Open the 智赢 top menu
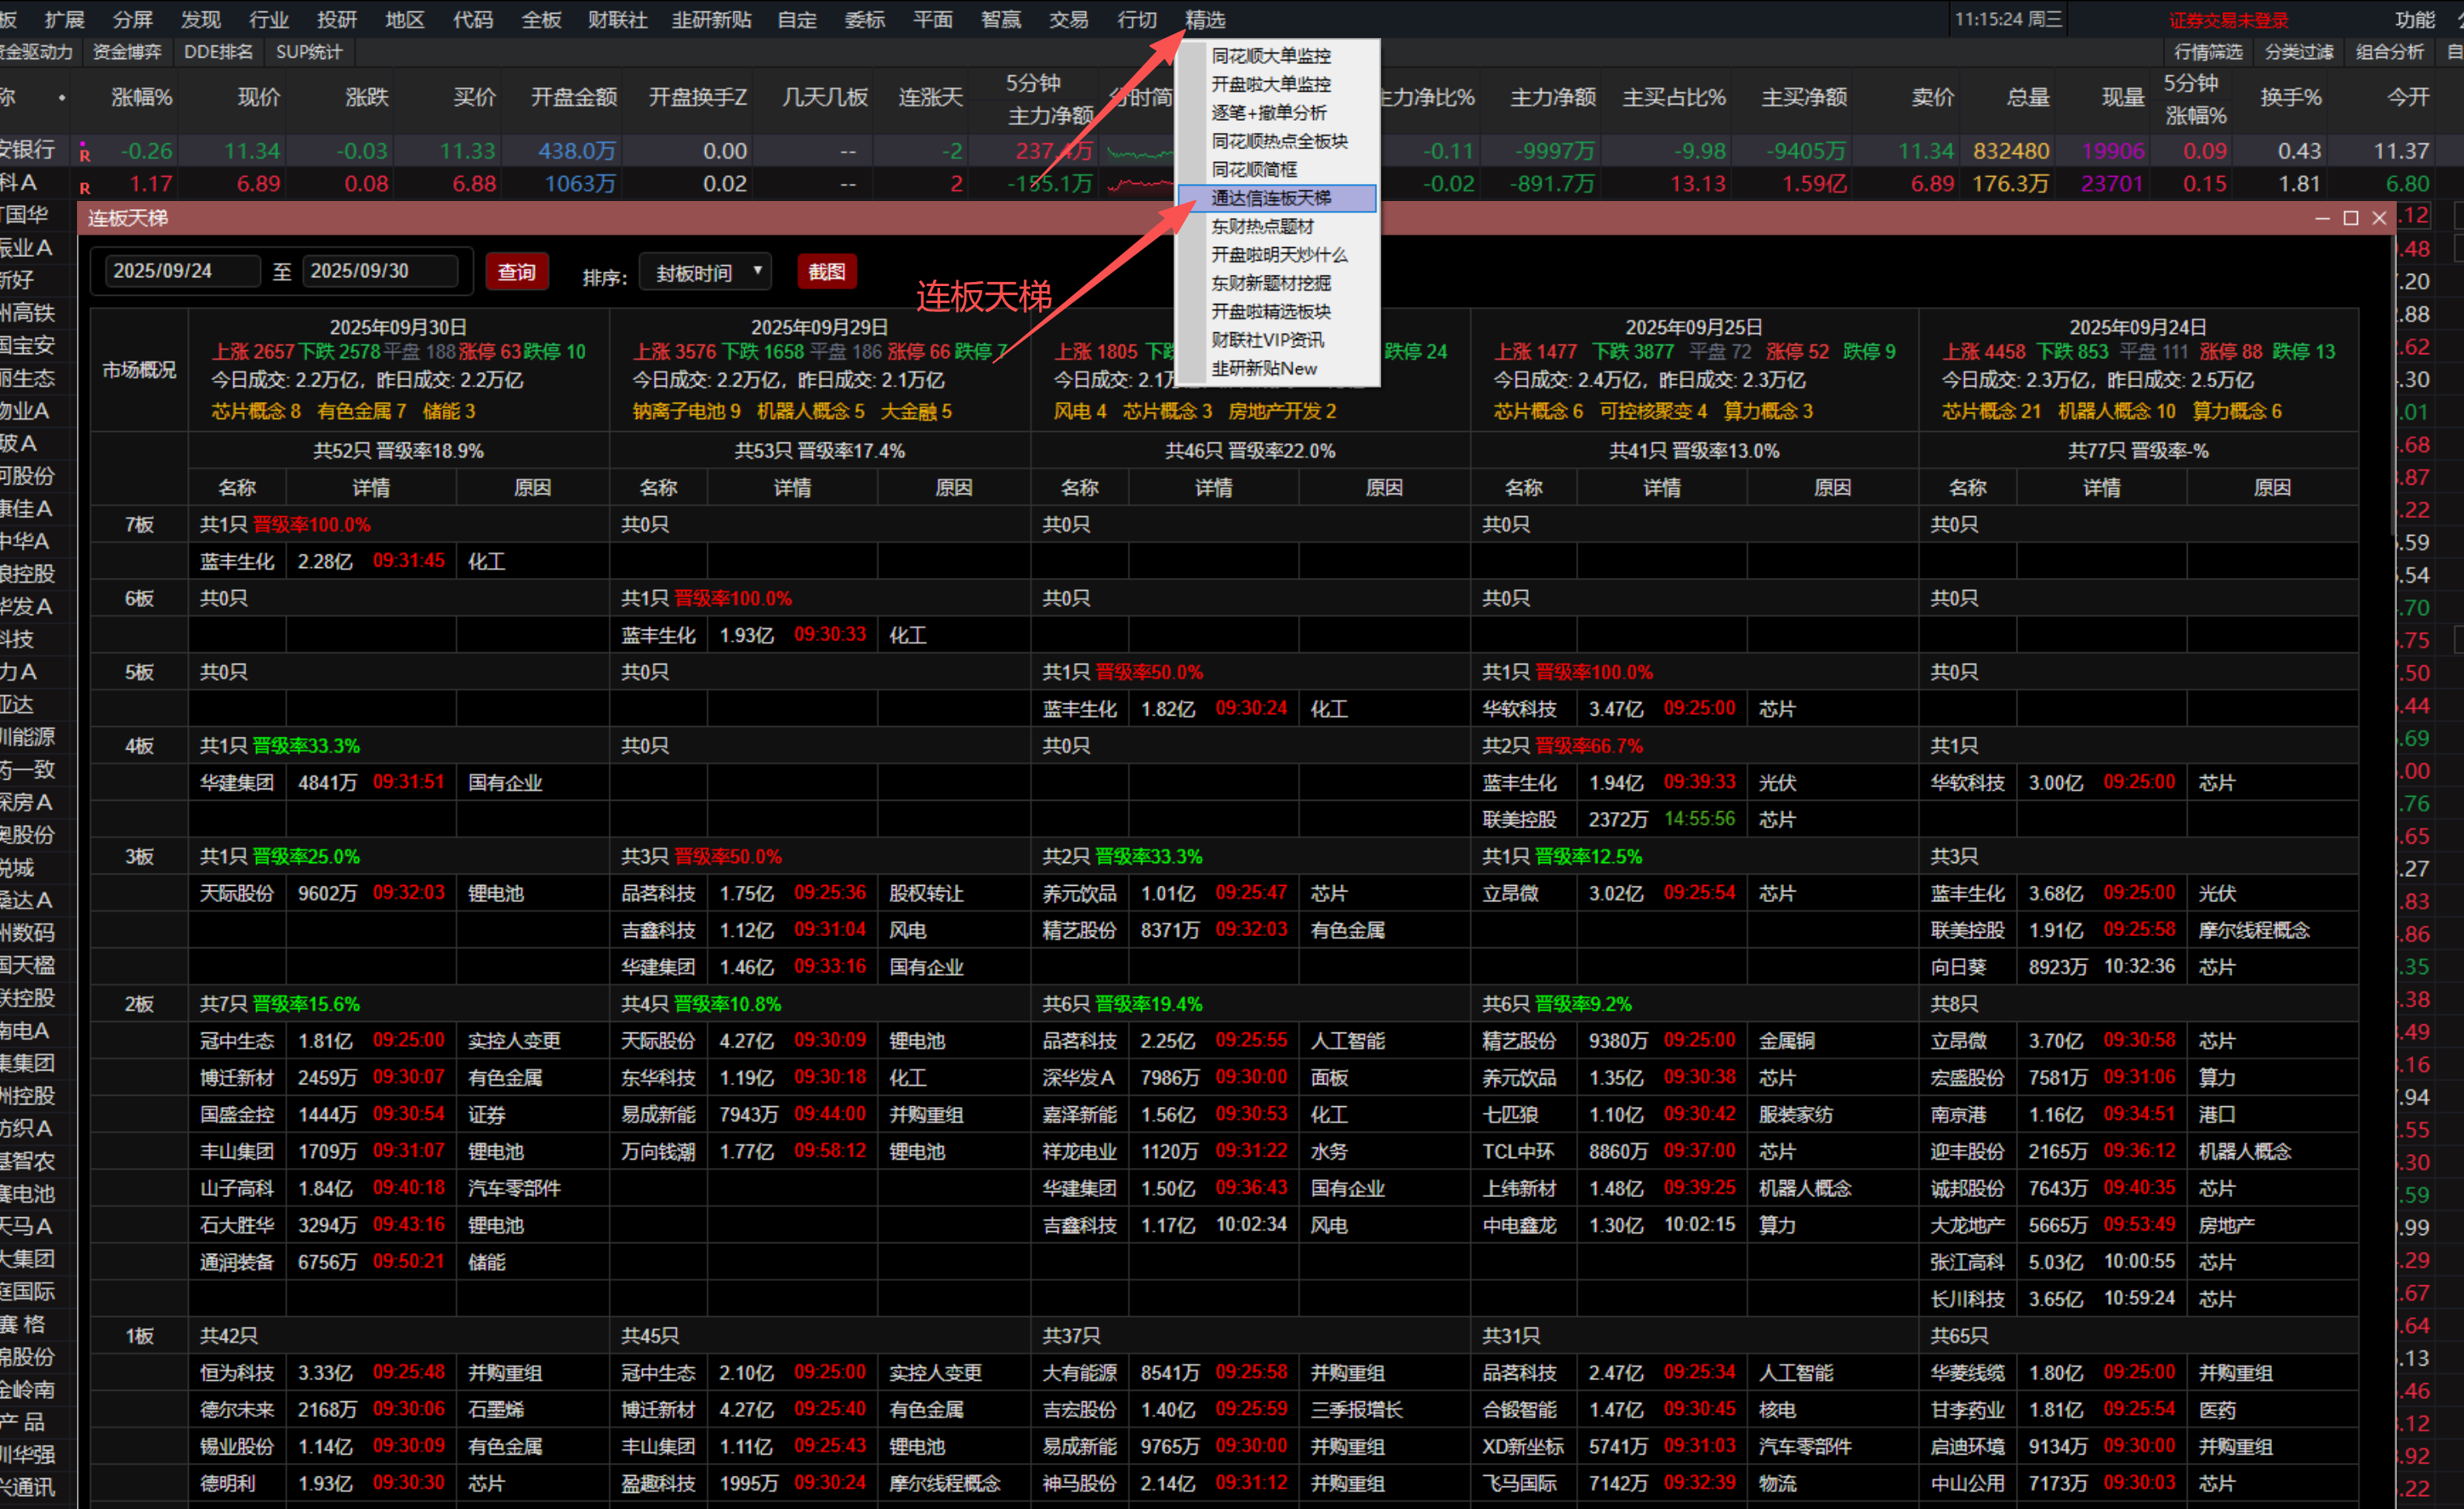 point(1000,20)
